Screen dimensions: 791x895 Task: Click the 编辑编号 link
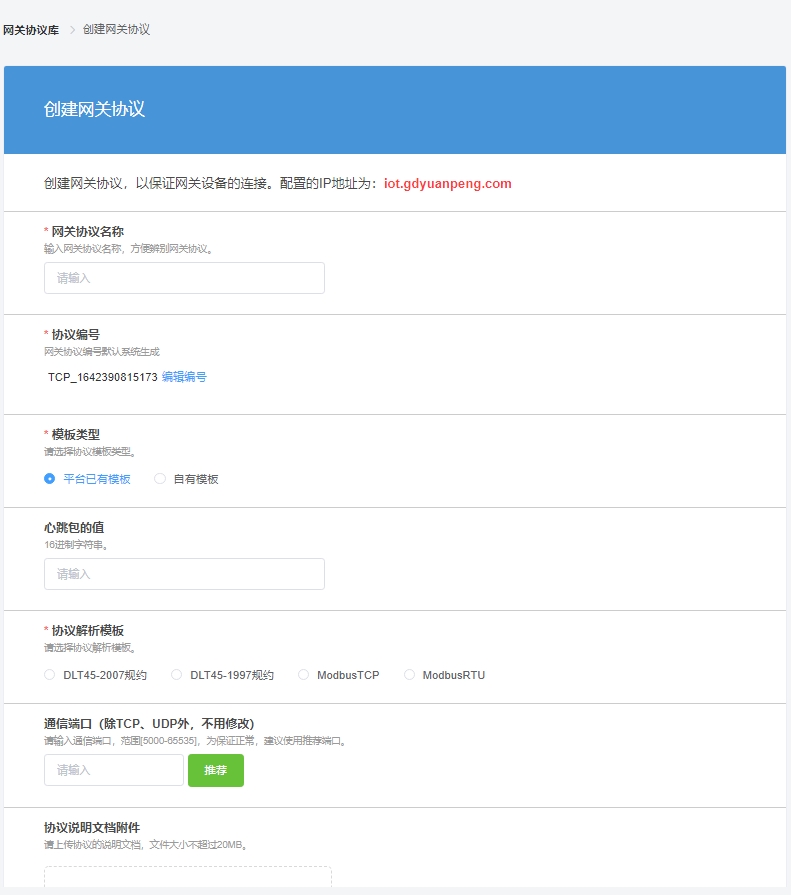pos(184,377)
